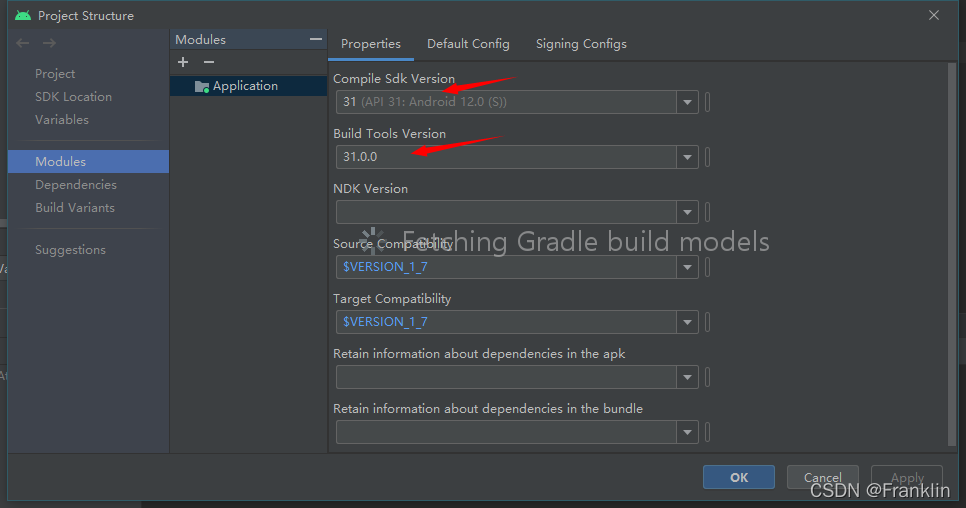Click the properties panel vertical scrollbar
966x508 pixels.
[x=952, y=254]
